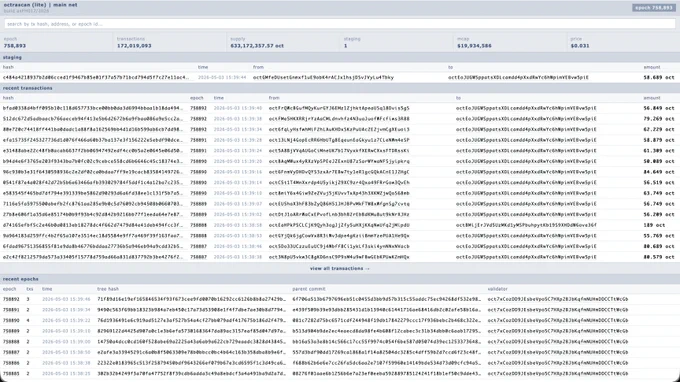The width and height of the screenshot is (680, 382).
Task: Click the parent commit column header
Action: pos(309,289)
